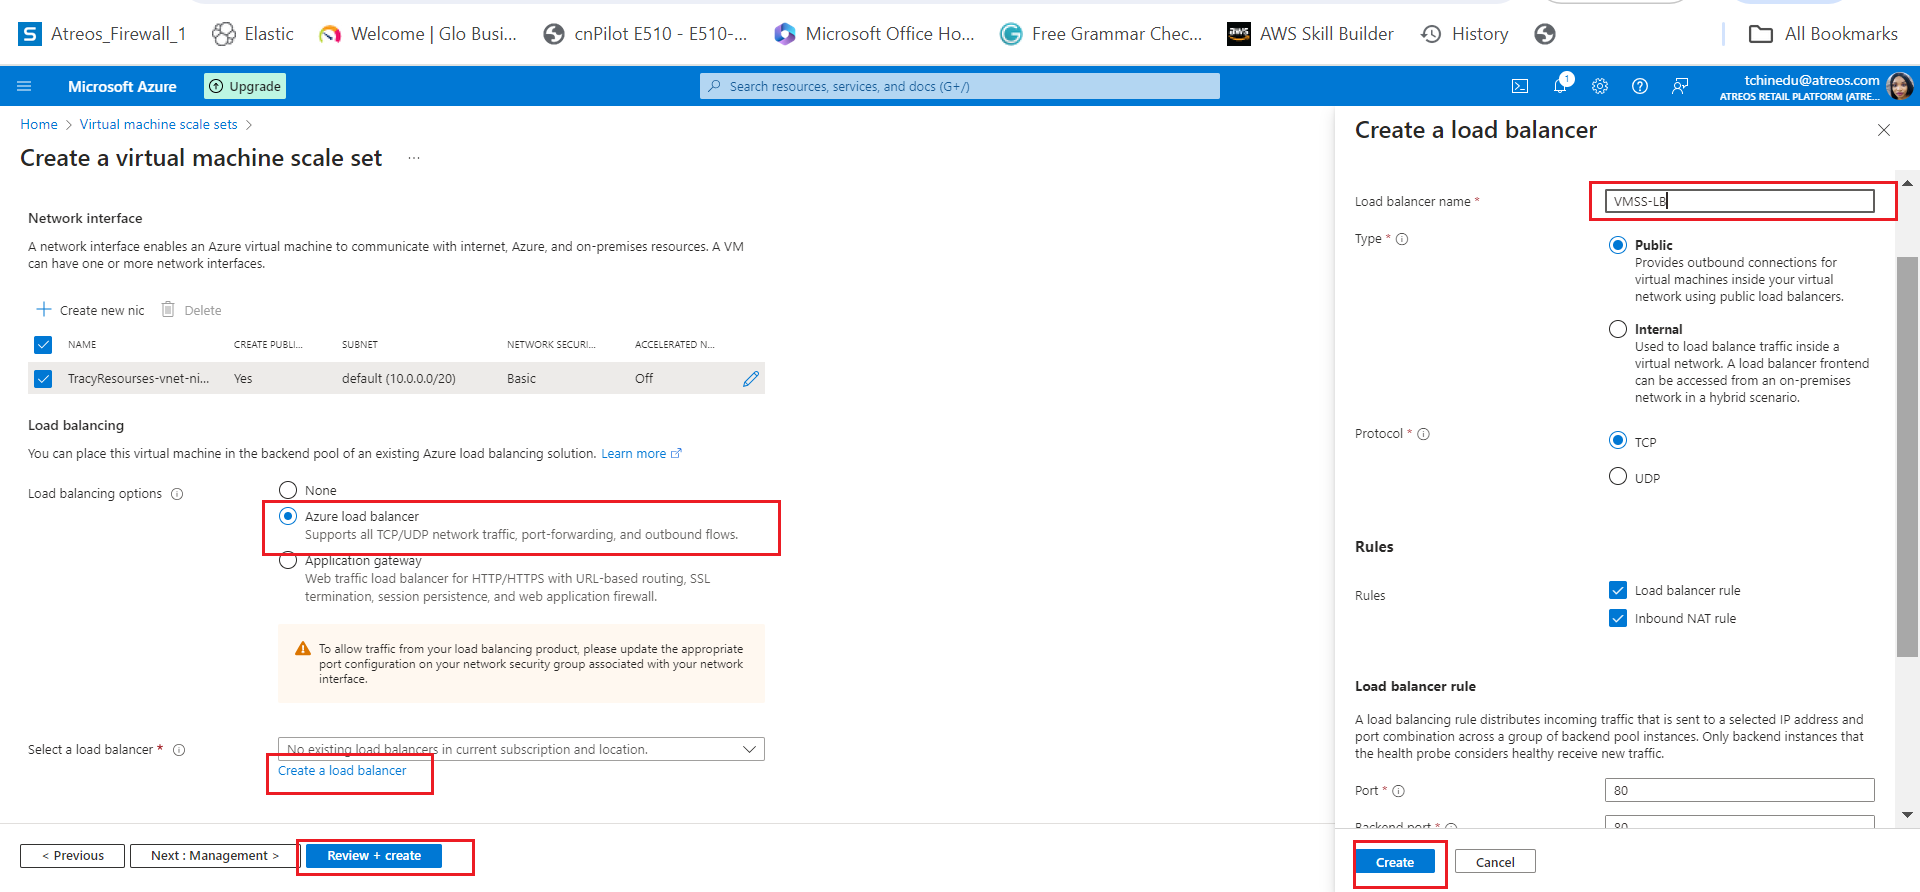Open the AWS Skill Builder bookmark
Screen dimensions: 1920x892
[1311, 34]
